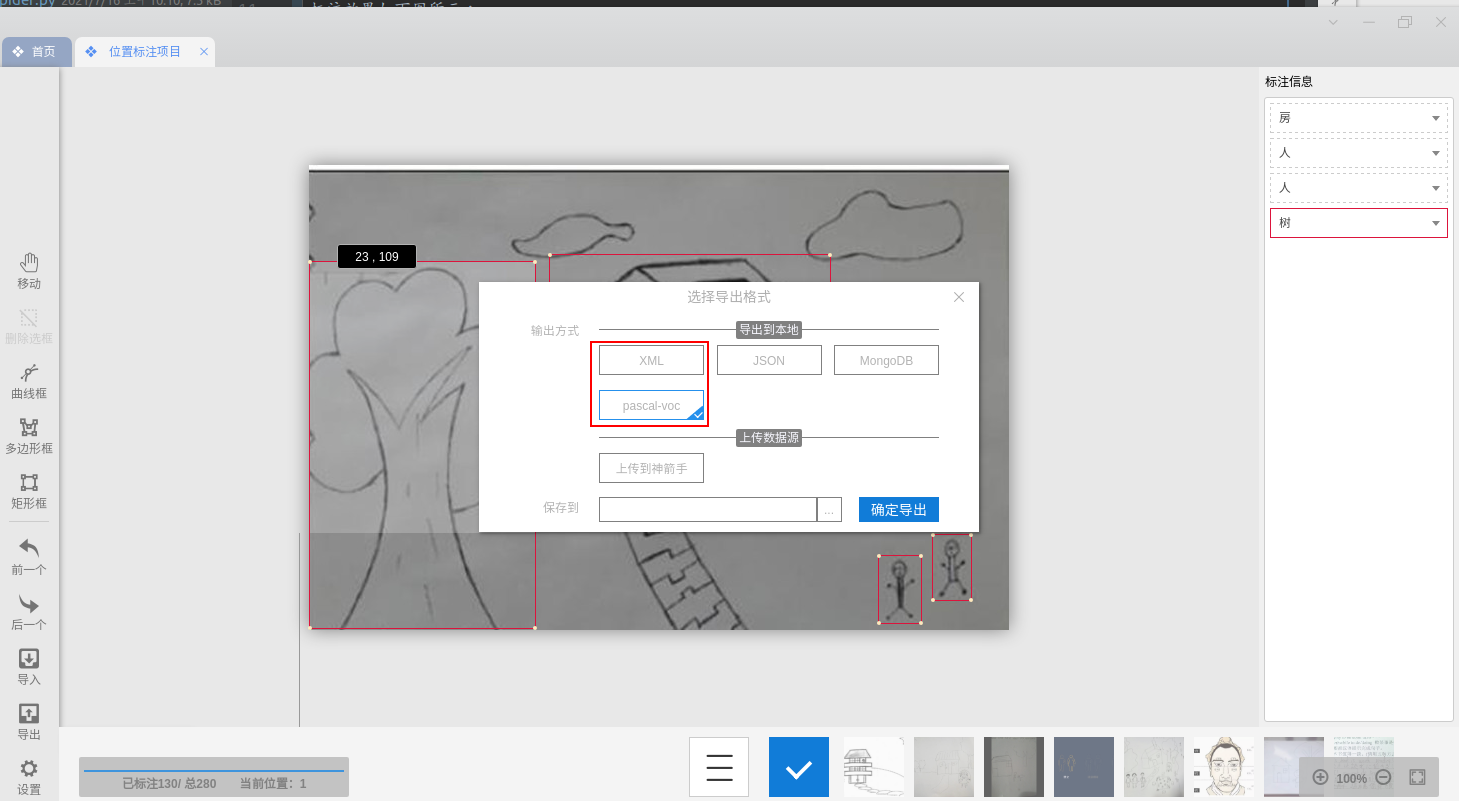Screen dimensions: 1459x801
Task: Click the 导入 import icon
Action: point(29,659)
